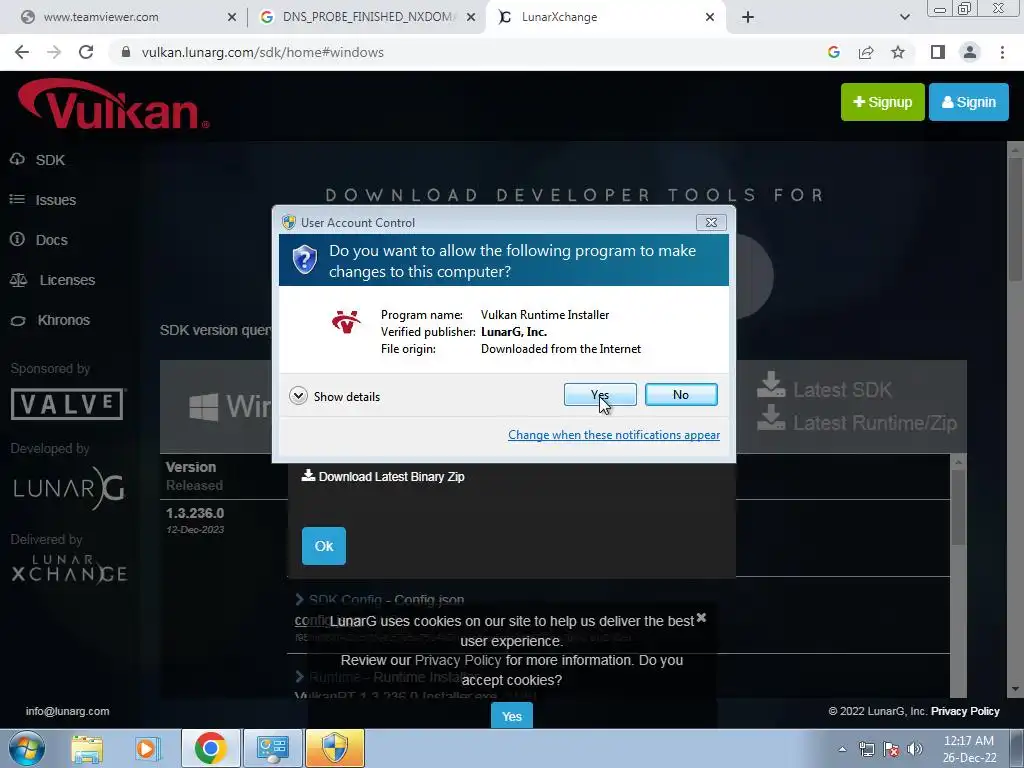This screenshot has height=768, width=1024.
Task: Switch to DNS_PROBE_FINISHED_NXDOMAIN tab
Action: click(x=368, y=17)
